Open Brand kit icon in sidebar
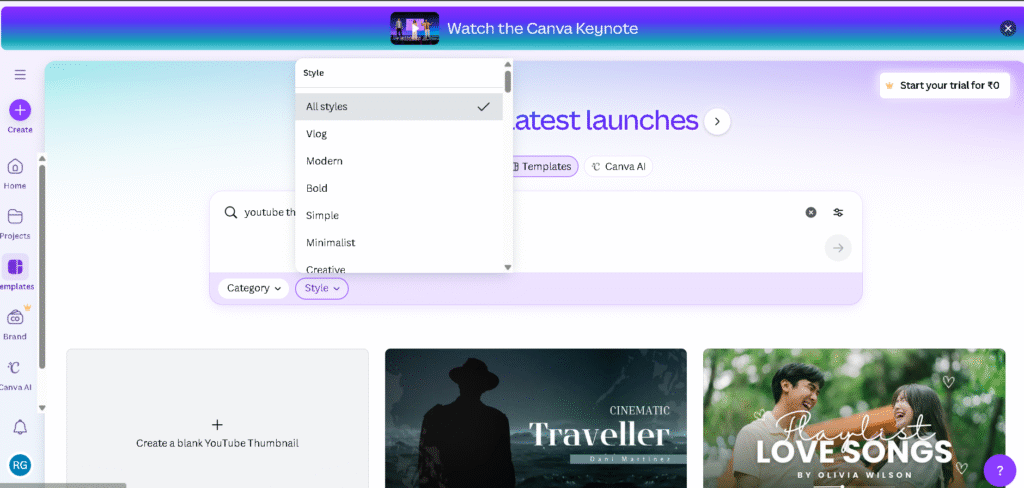1024x488 pixels. coord(15,318)
